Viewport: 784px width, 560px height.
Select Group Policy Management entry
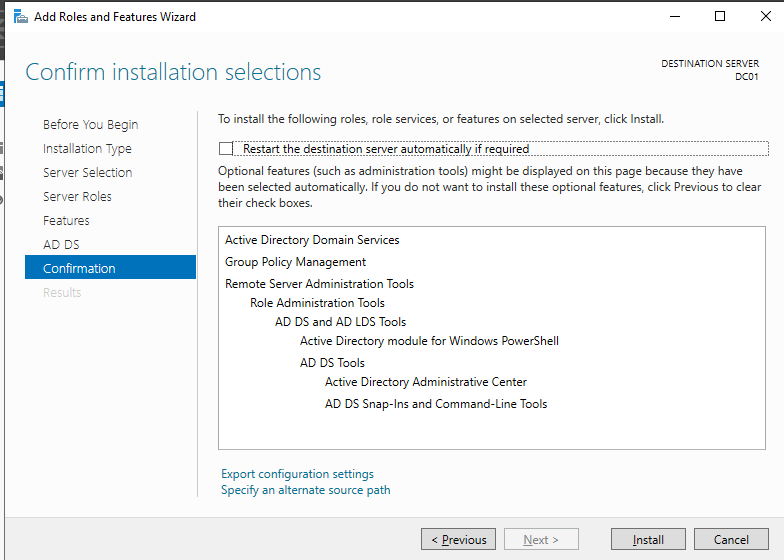tap(296, 262)
